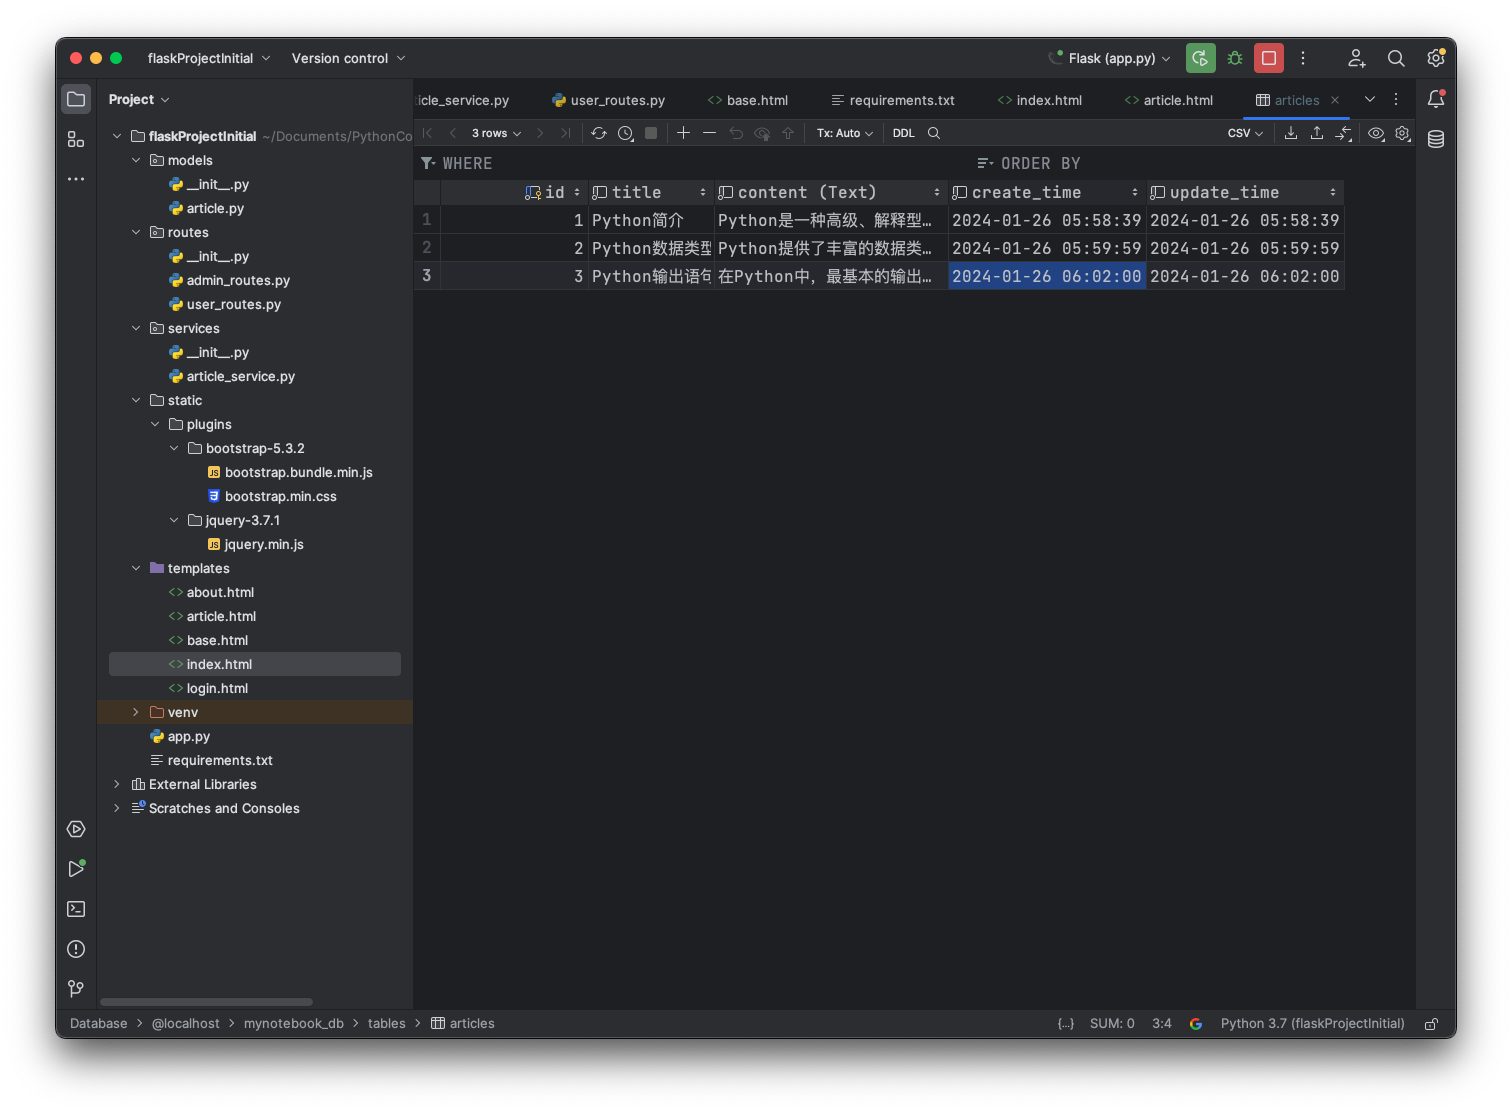Switch to the requirements.txt tab

892,100
